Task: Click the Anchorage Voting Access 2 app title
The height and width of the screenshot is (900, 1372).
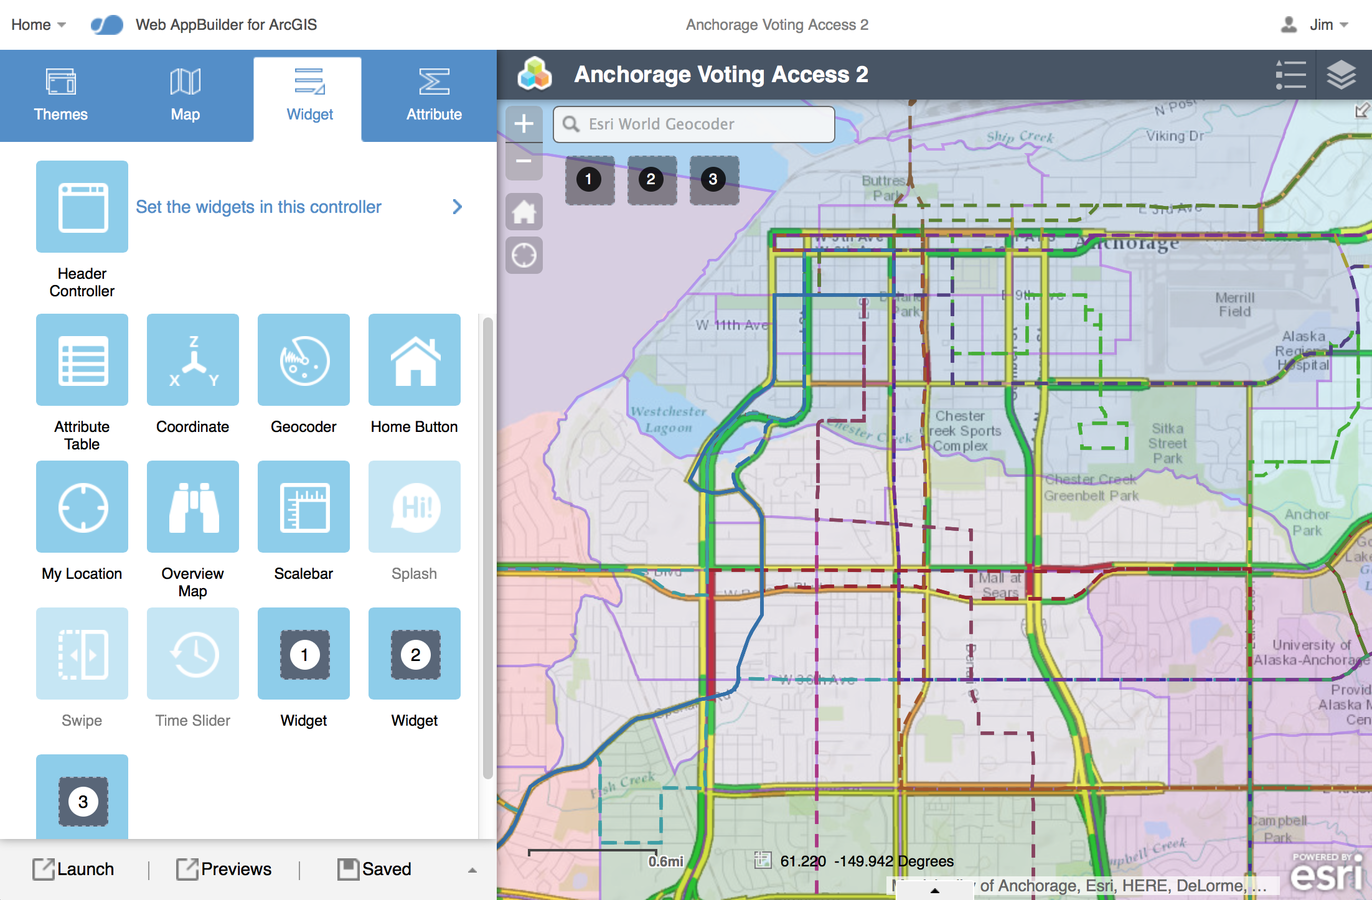Action: [721, 75]
